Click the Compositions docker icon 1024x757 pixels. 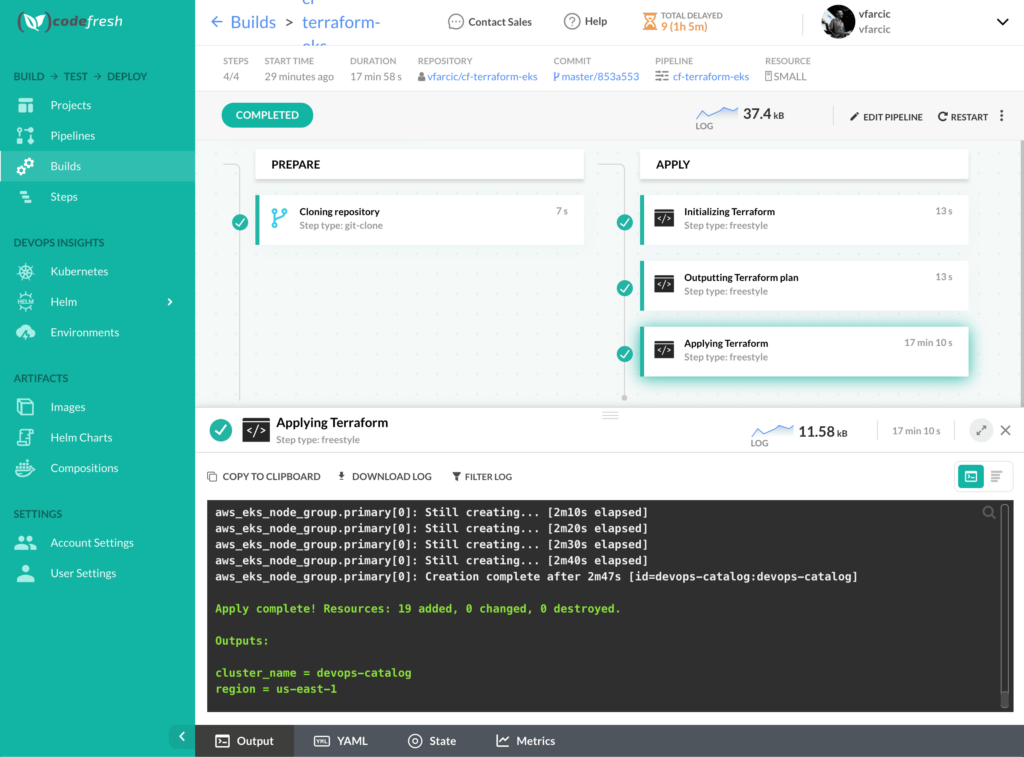25,468
